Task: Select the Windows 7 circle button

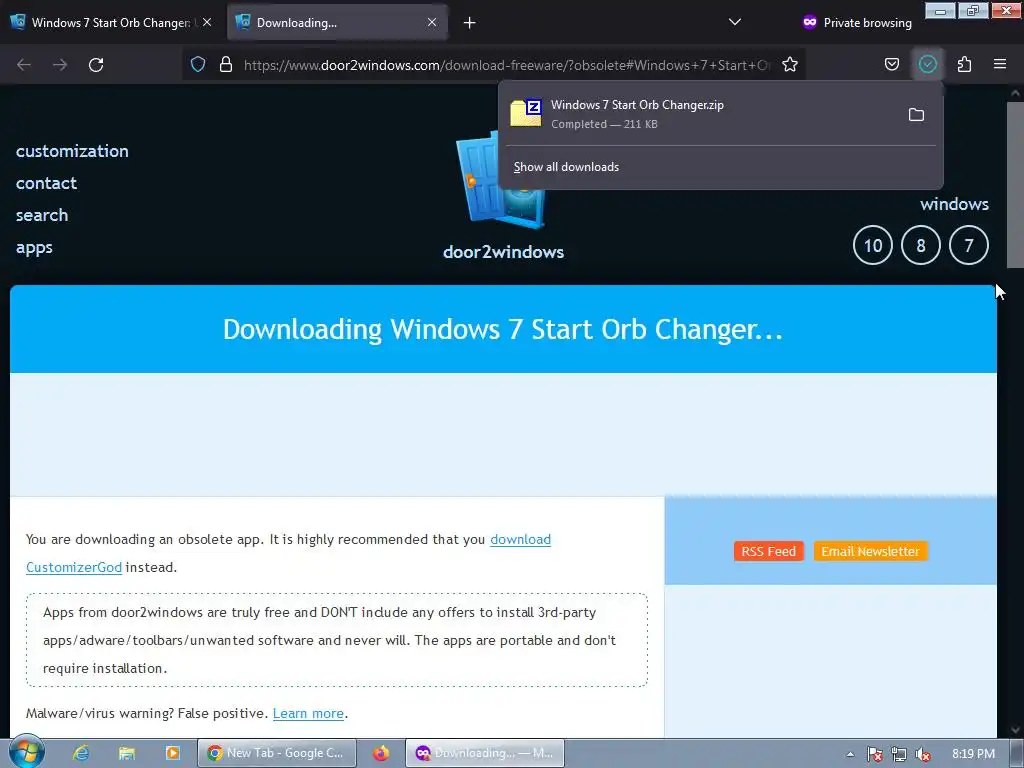Action: pyautogui.click(x=968, y=245)
